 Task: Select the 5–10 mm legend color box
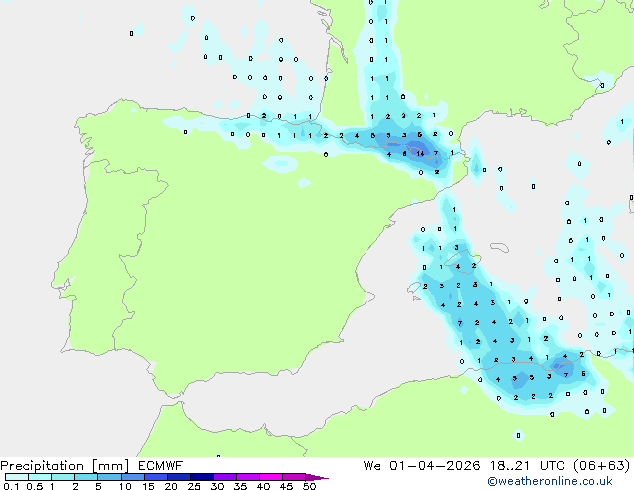click(x=109, y=477)
